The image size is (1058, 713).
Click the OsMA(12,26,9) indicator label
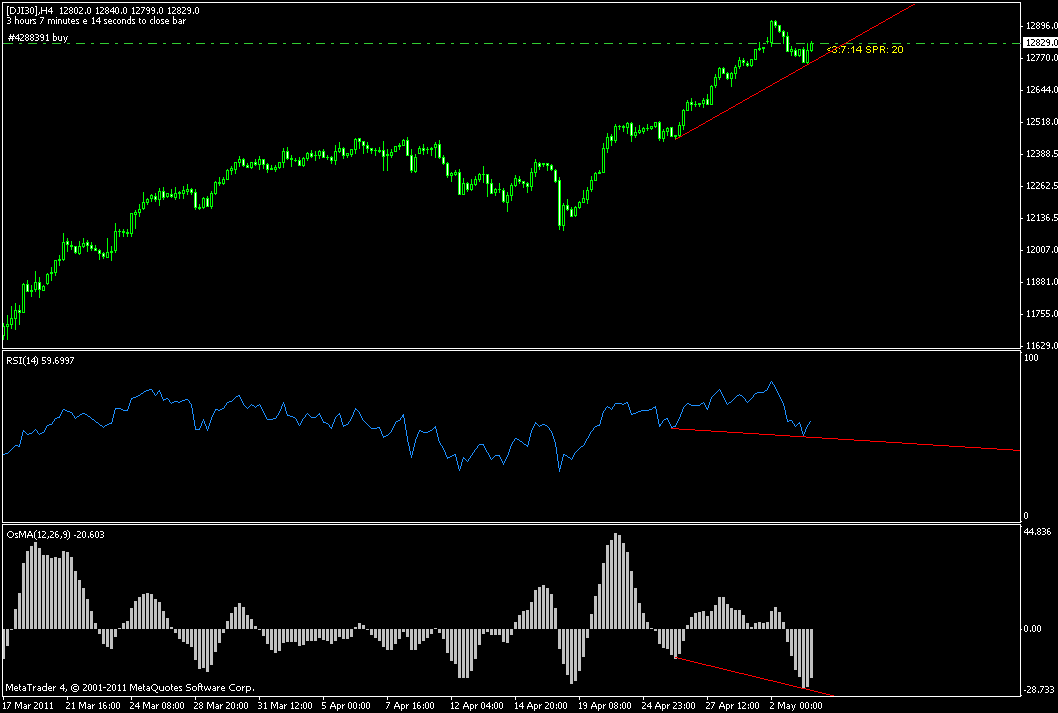tap(55, 534)
